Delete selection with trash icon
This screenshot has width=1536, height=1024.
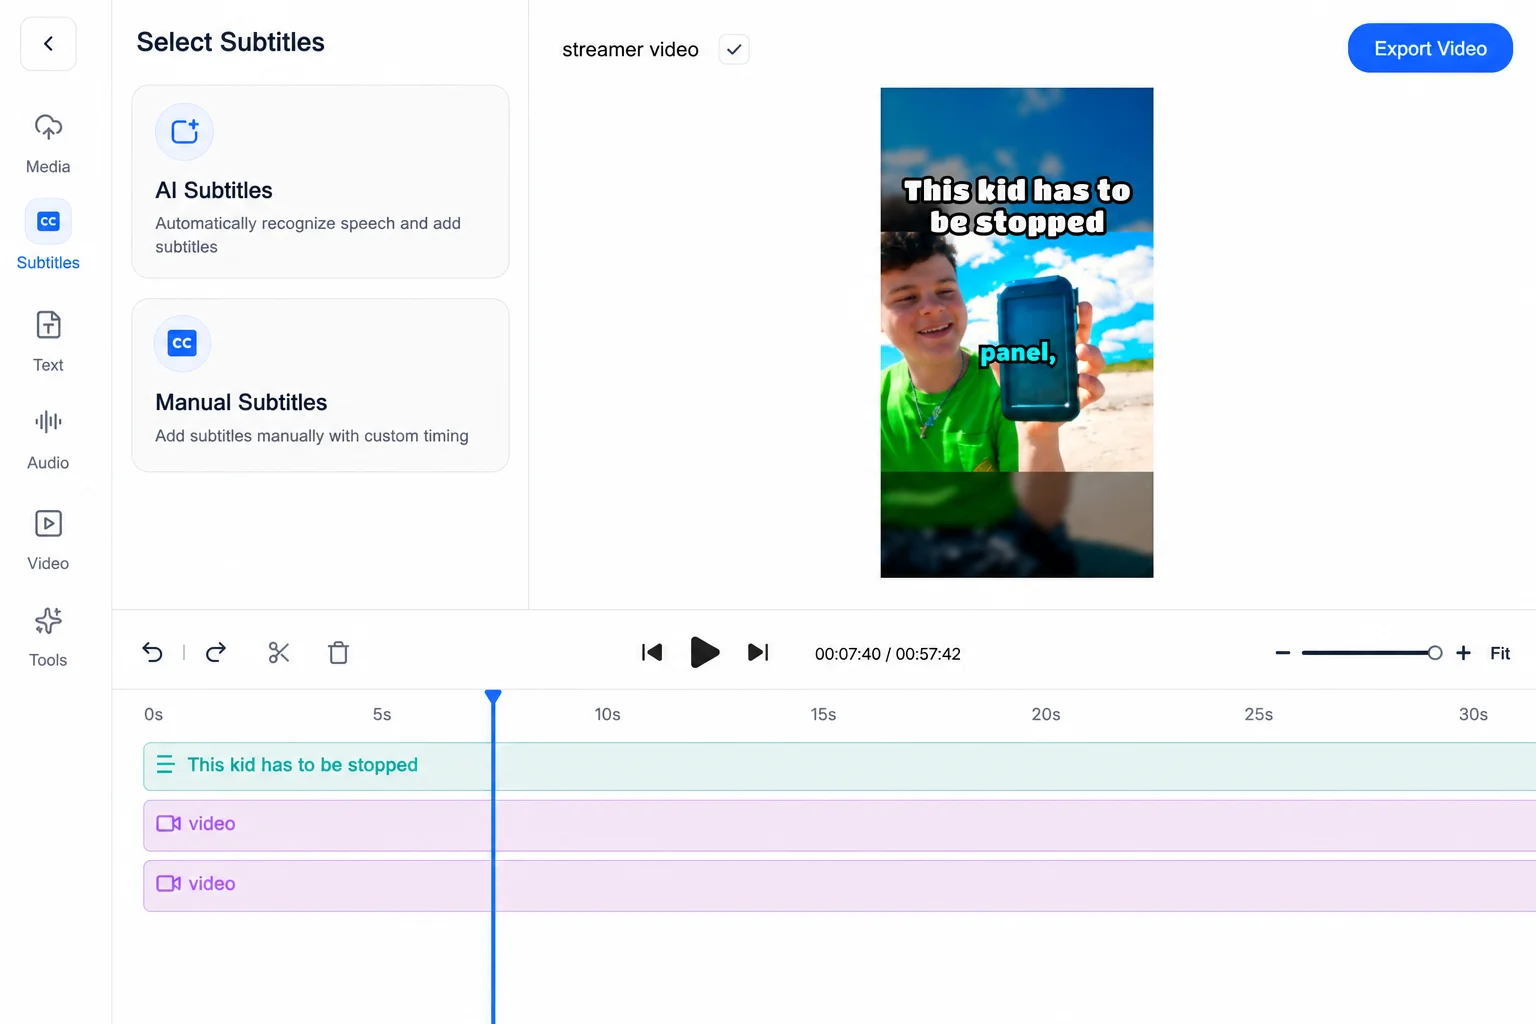[339, 653]
